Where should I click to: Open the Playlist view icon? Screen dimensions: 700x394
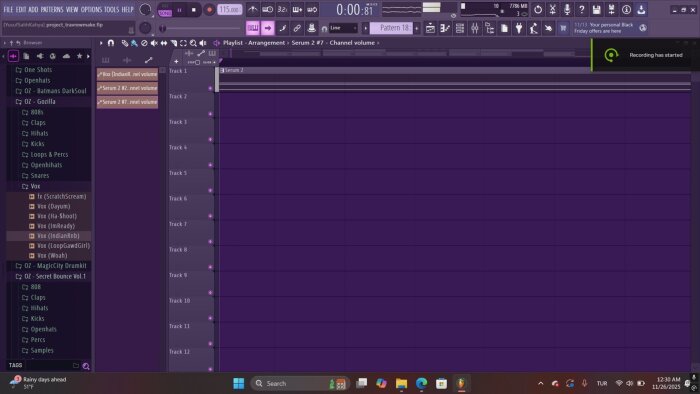coord(430,28)
